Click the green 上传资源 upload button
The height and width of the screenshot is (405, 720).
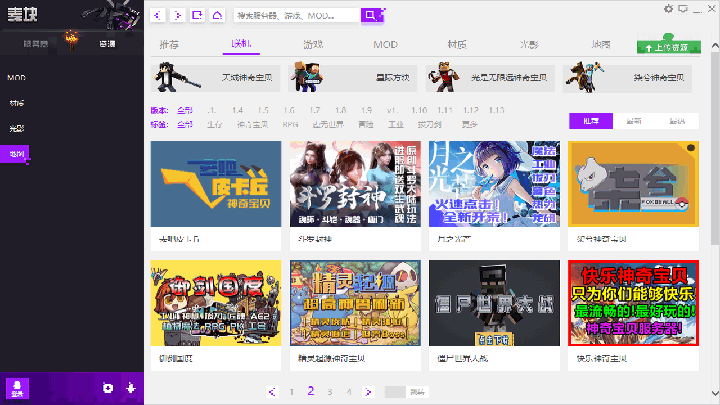(669, 47)
